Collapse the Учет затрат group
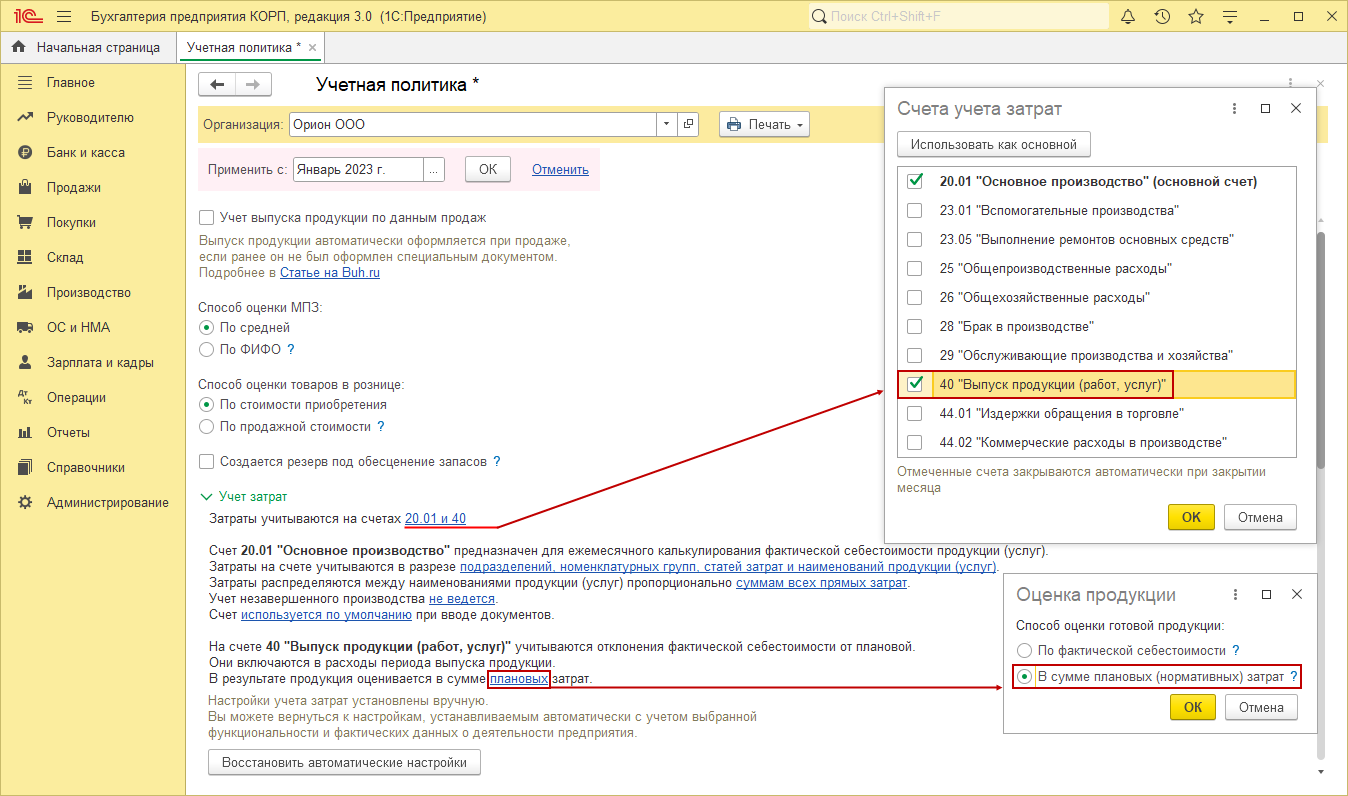 click(206, 496)
